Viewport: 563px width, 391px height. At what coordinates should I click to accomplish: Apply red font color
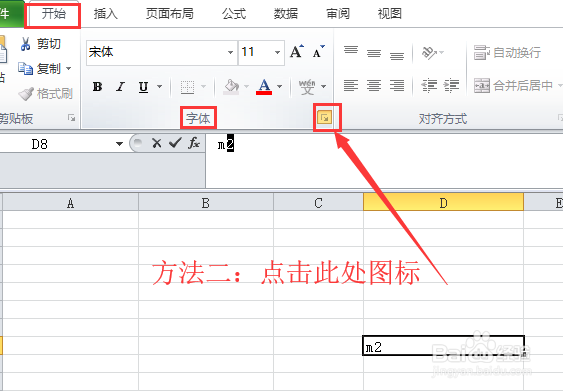264,87
